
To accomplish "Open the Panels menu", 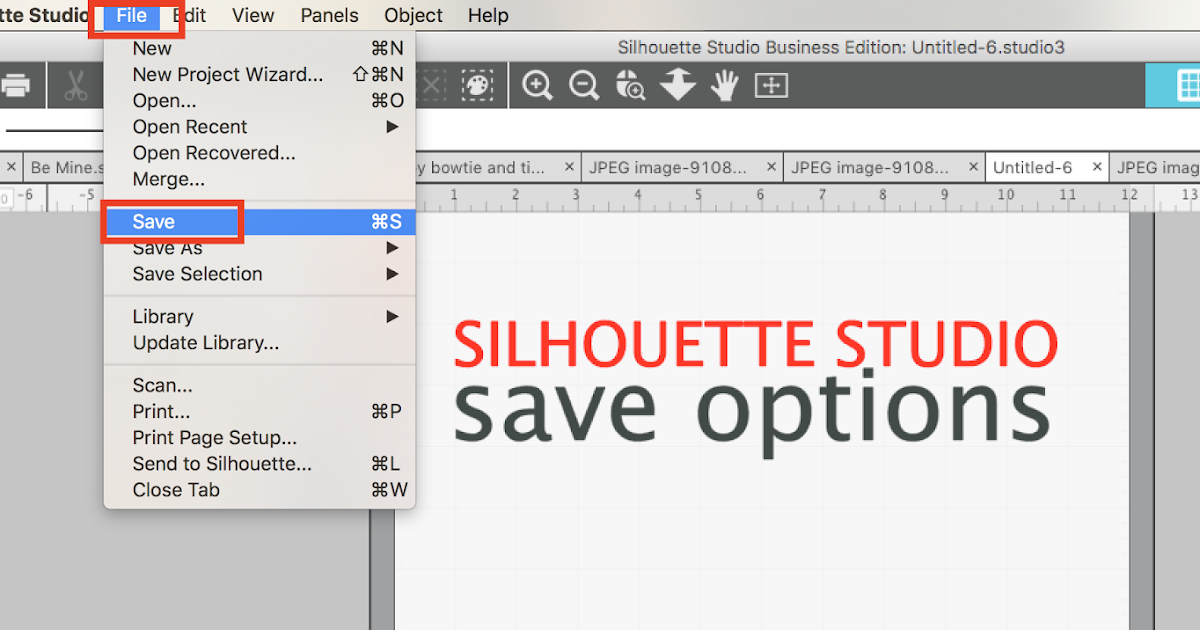I will 329,15.
